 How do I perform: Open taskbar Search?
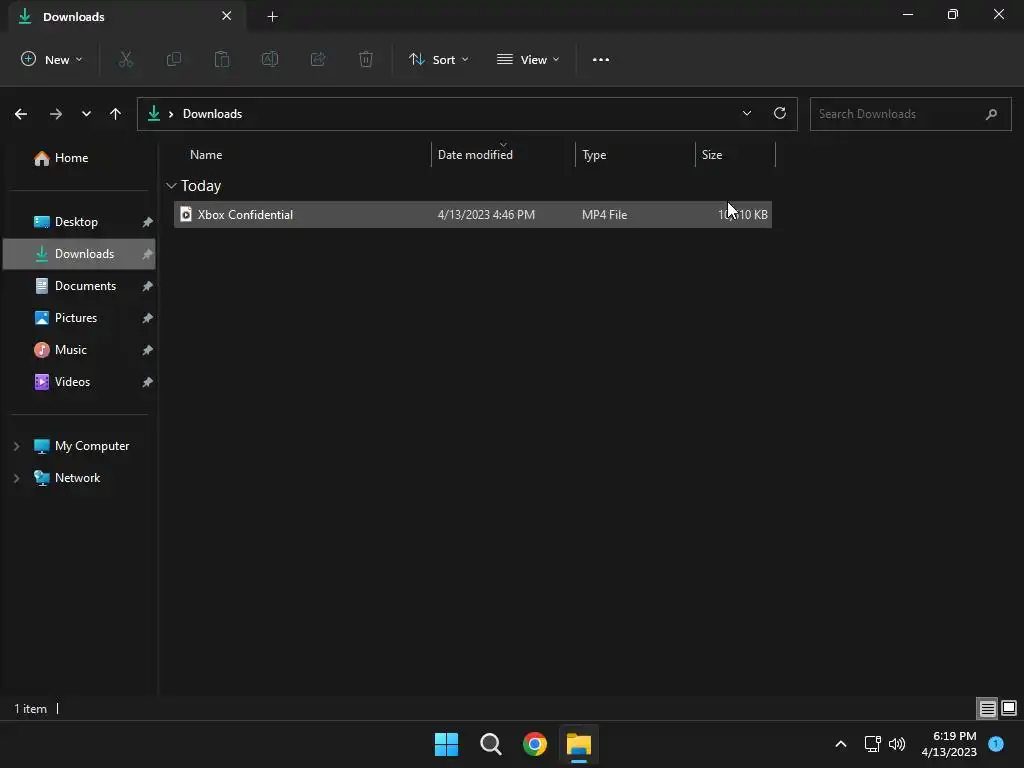click(490, 744)
